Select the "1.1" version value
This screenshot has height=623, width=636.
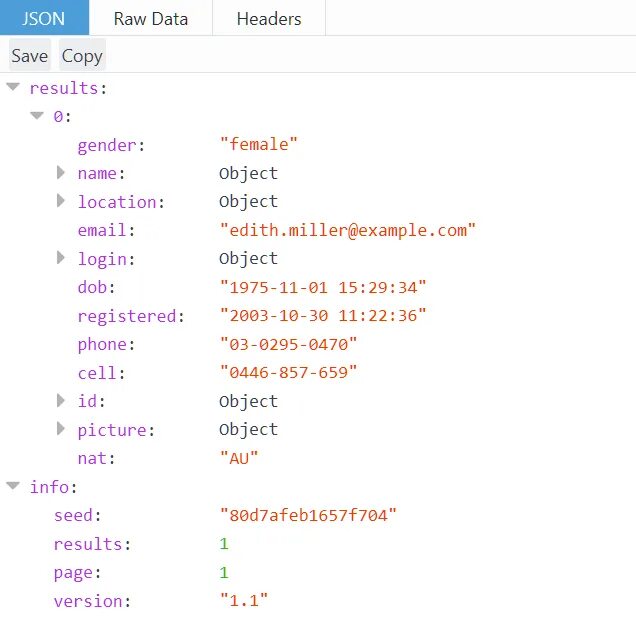244,600
